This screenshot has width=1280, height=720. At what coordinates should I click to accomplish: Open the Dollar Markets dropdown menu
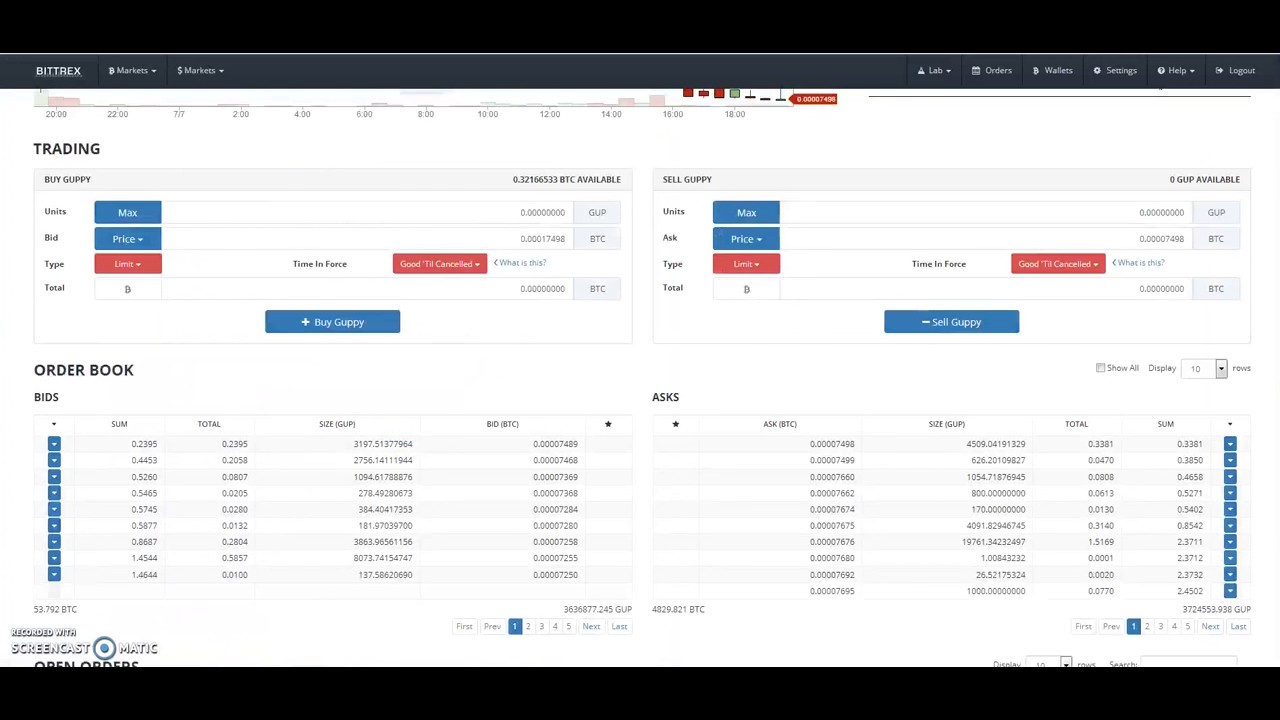coord(200,71)
